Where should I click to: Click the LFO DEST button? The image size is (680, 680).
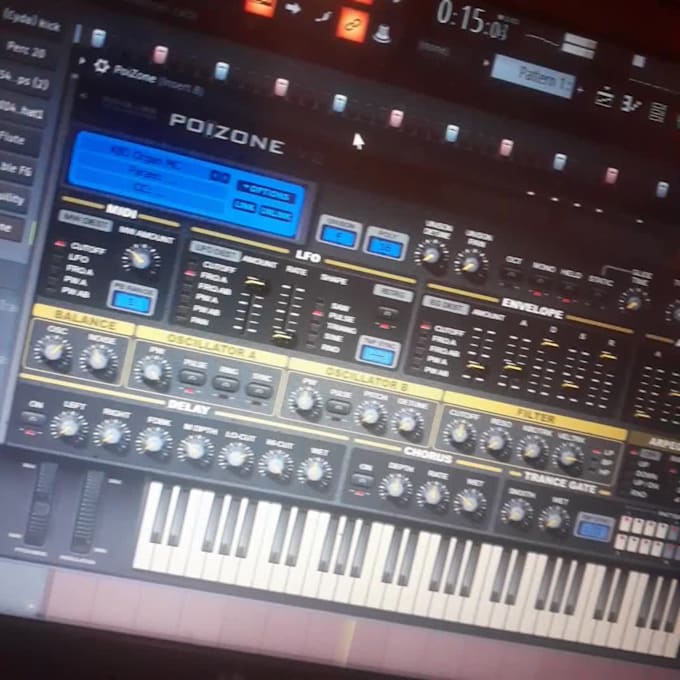point(215,251)
